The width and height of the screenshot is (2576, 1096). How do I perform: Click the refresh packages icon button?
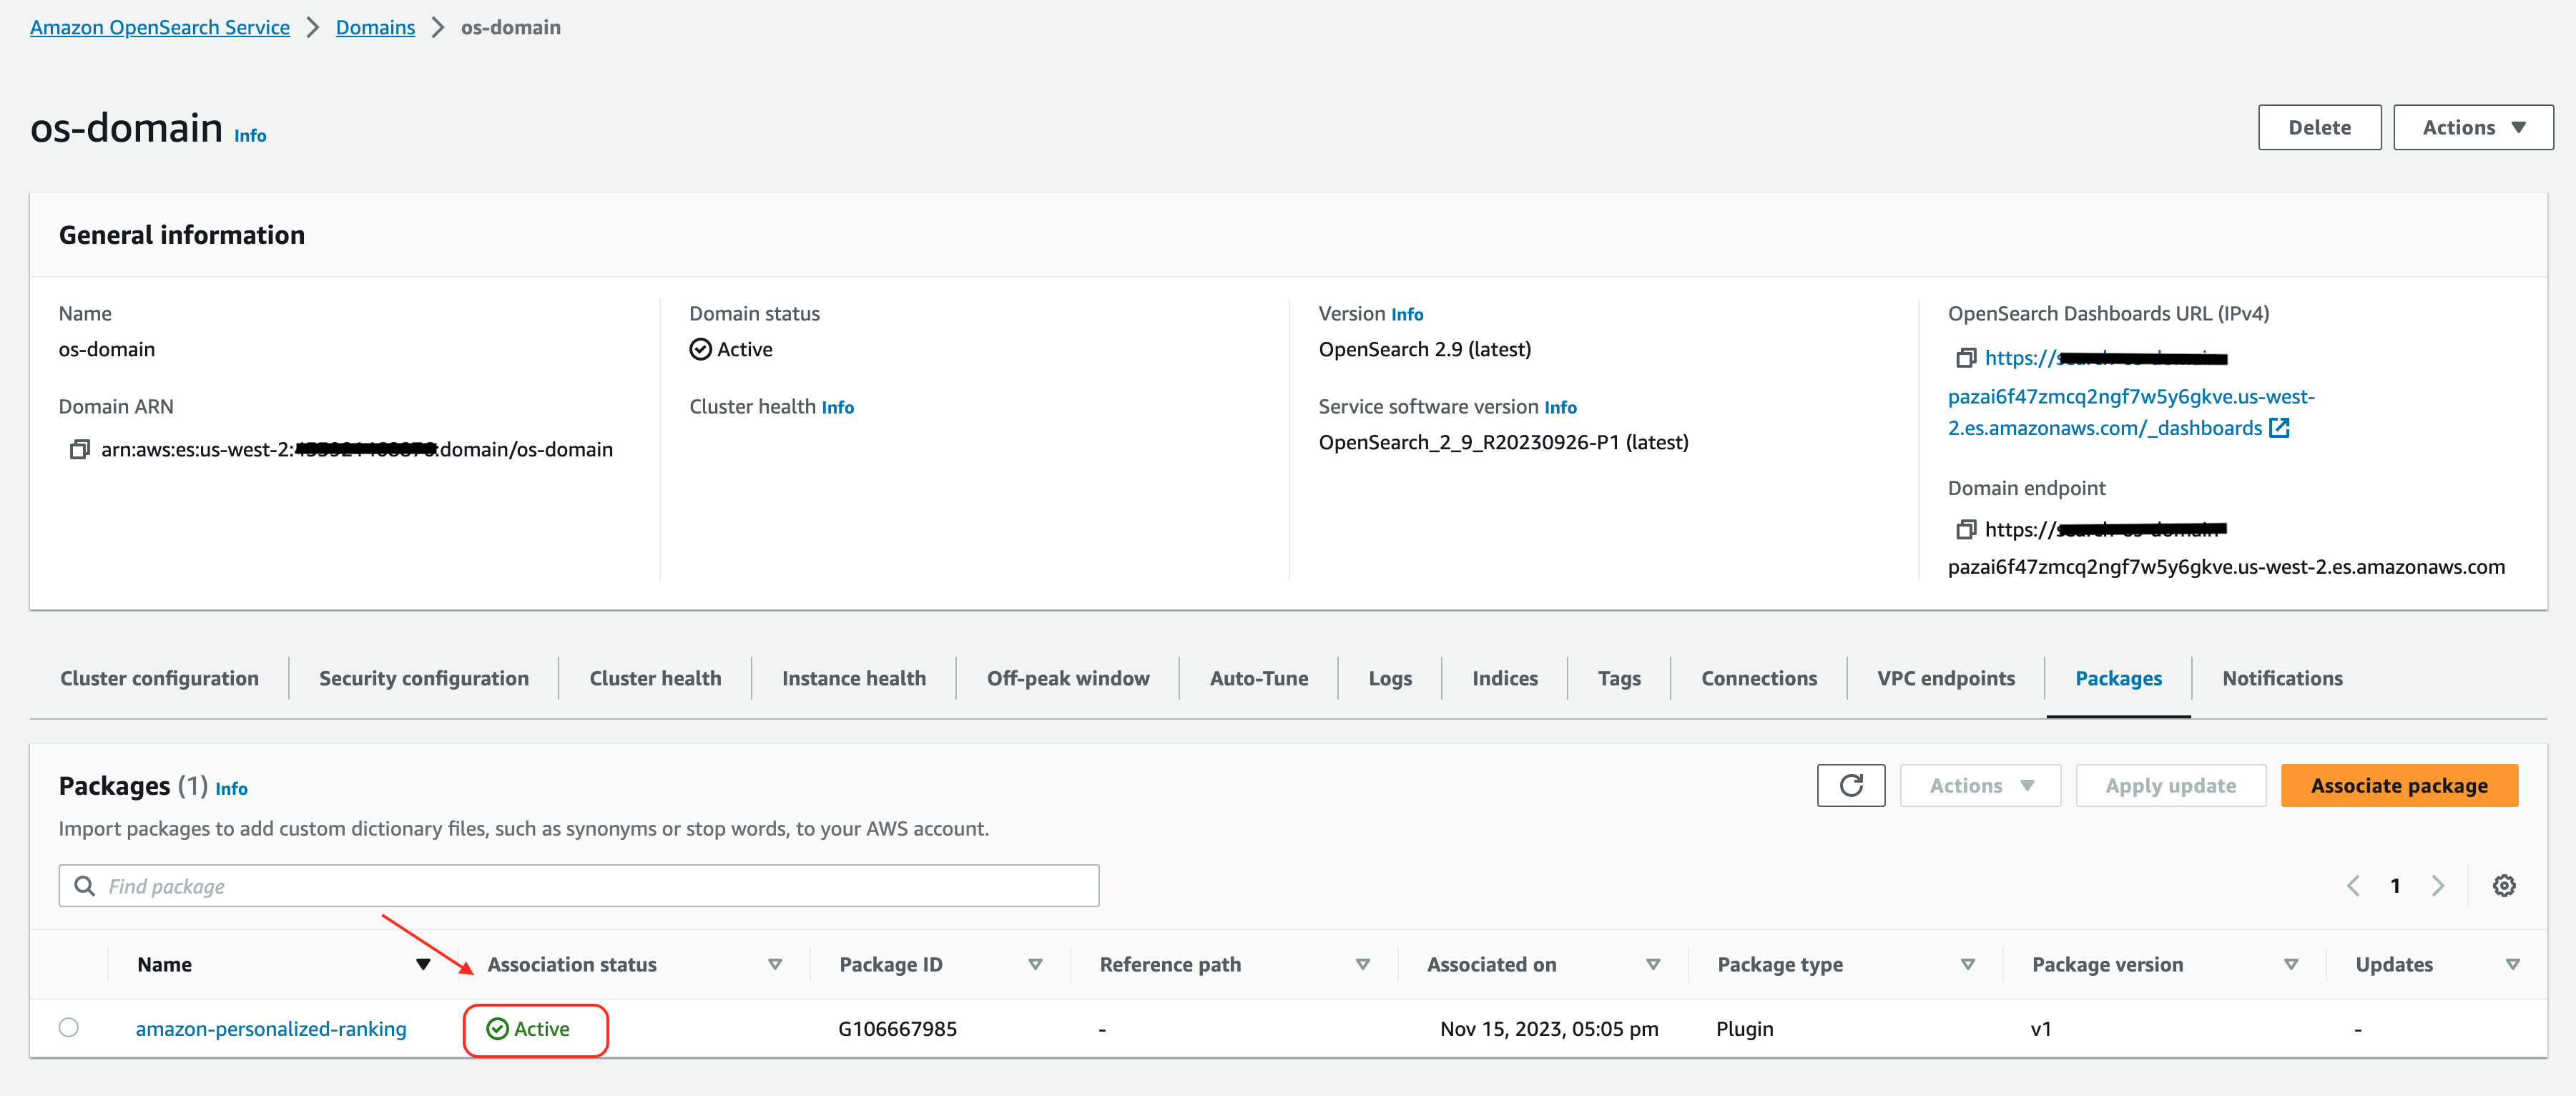pos(1850,786)
